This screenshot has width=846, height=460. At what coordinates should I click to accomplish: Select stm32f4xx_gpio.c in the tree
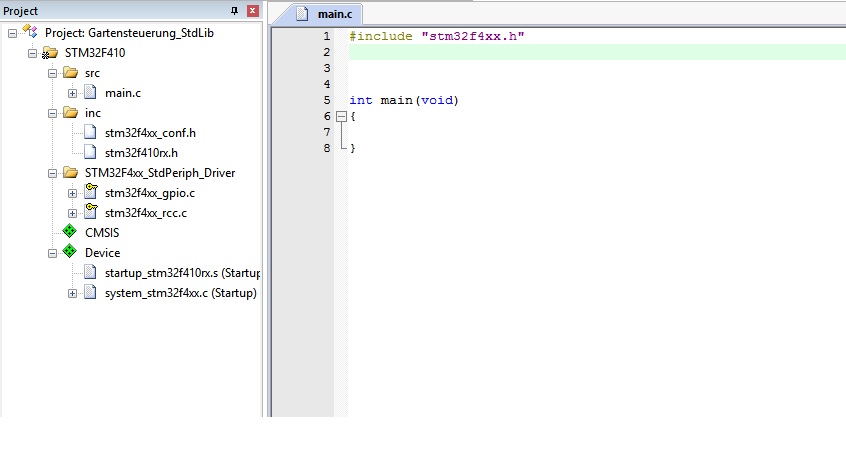point(150,193)
